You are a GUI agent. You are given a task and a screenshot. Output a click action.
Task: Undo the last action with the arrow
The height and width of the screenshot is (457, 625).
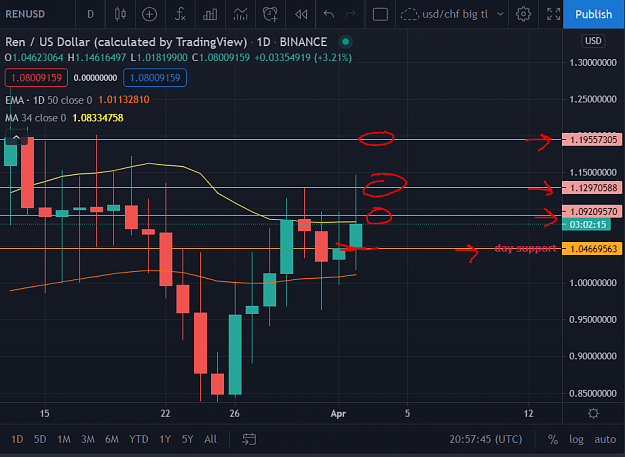pyautogui.click(x=329, y=14)
